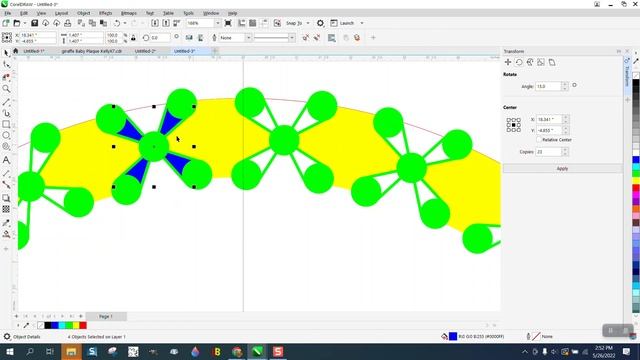Select the Zoom magnifier tool
This screenshot has height=360, width=640.
(x=6, y=89)
